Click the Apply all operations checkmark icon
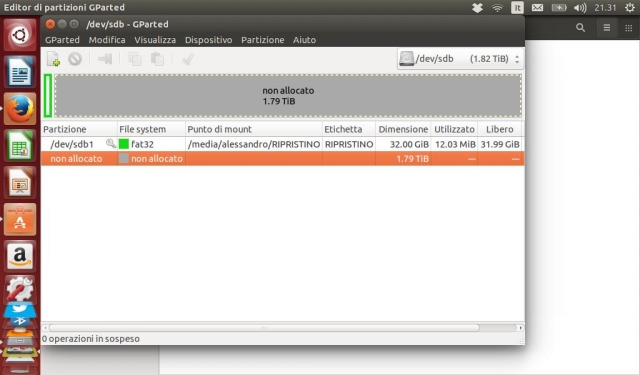This screenshot has width=640, height=375. pyautogui.click(x=188, y=59)
